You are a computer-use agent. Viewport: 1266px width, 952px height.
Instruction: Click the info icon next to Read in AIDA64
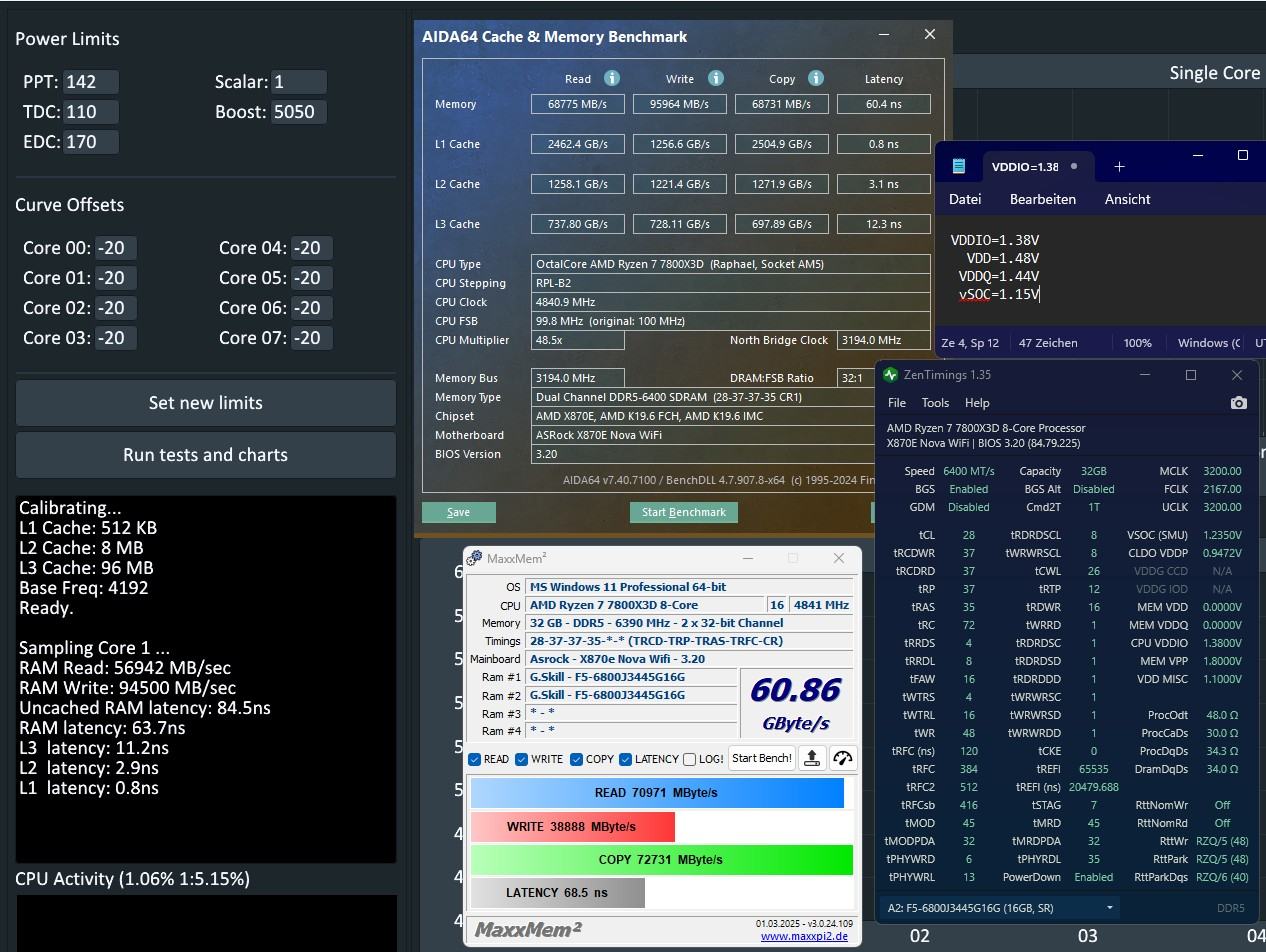(612, 78)
